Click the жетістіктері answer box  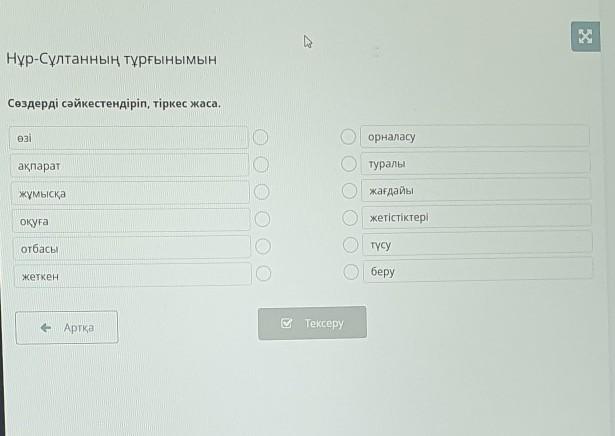(x=476, y=216)
